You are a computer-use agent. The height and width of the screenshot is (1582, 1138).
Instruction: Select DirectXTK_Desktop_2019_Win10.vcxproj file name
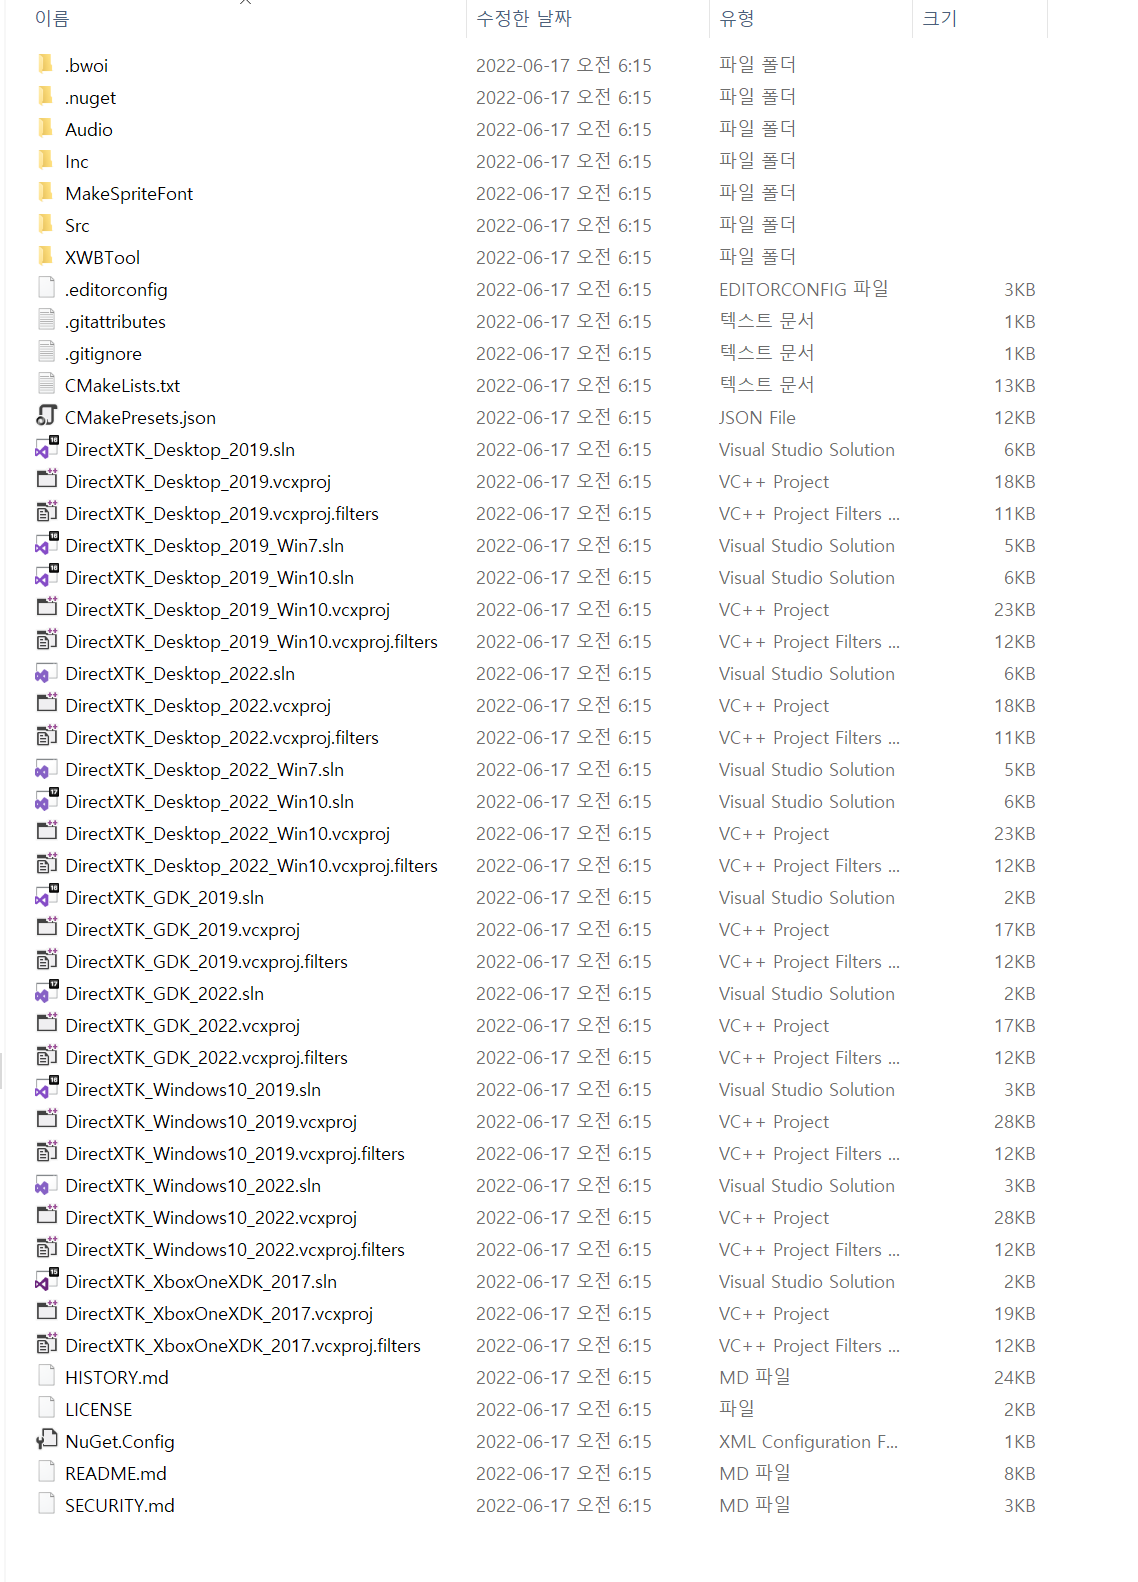tap(227, 610)
